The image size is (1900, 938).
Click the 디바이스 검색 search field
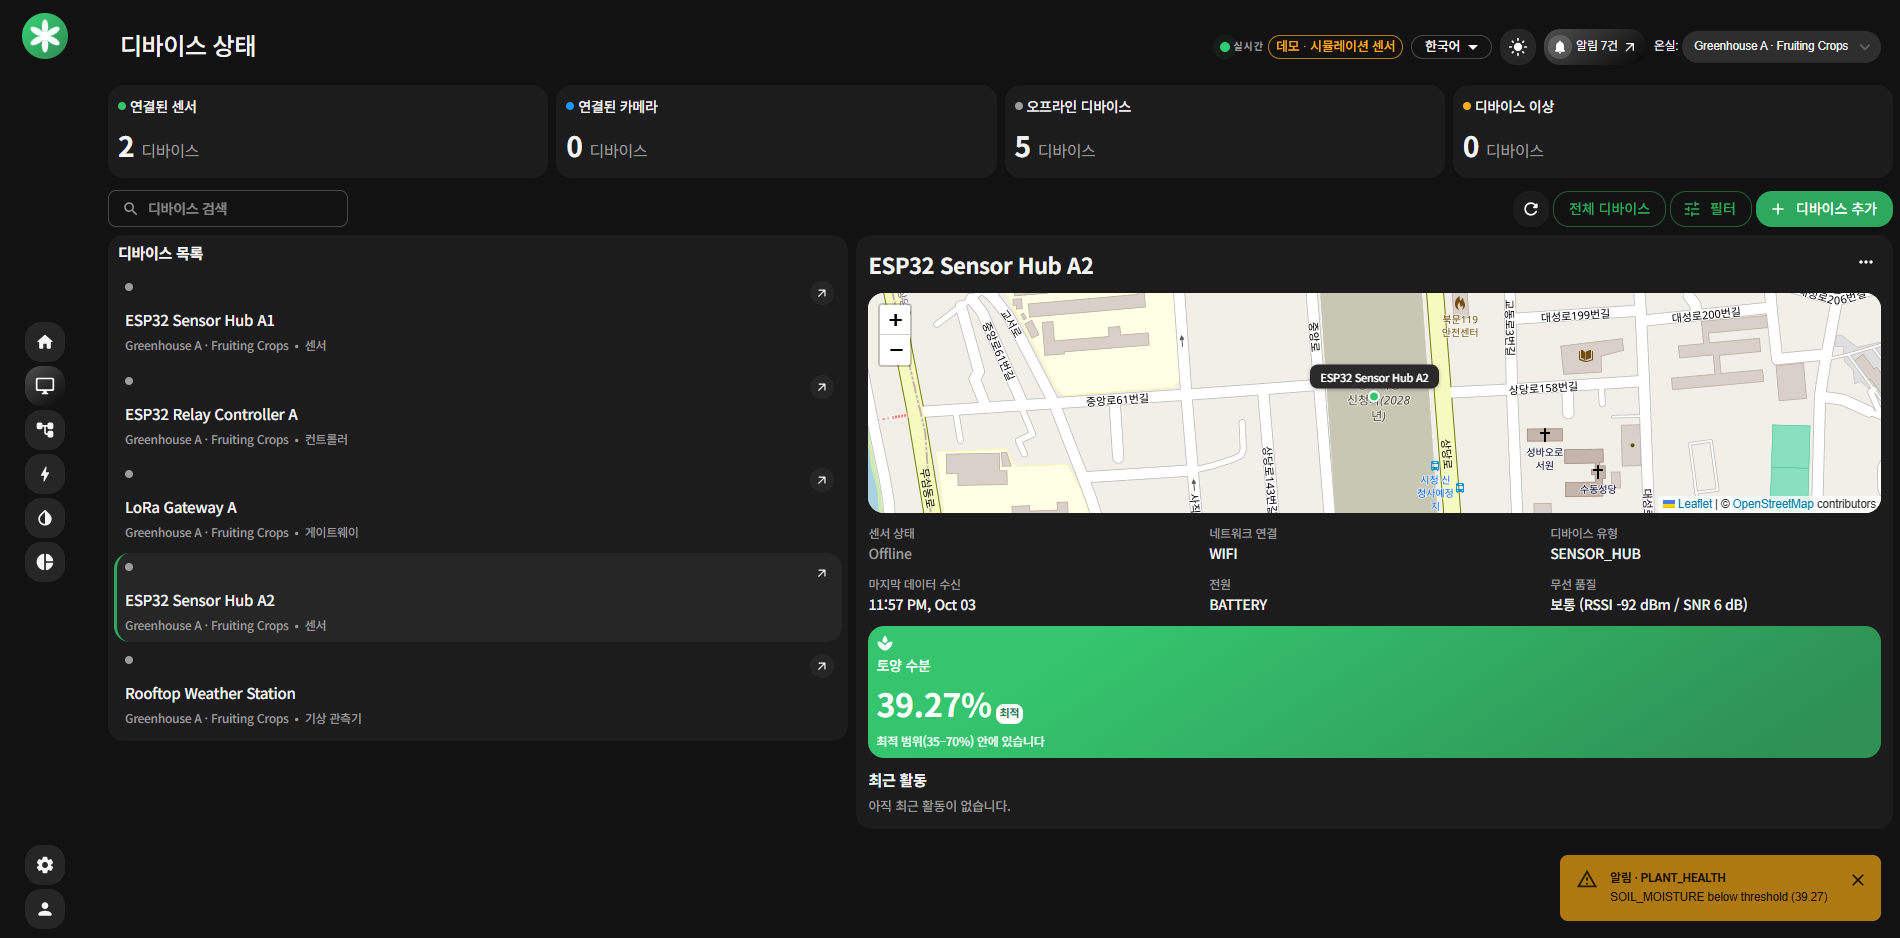tap(228, 209)
